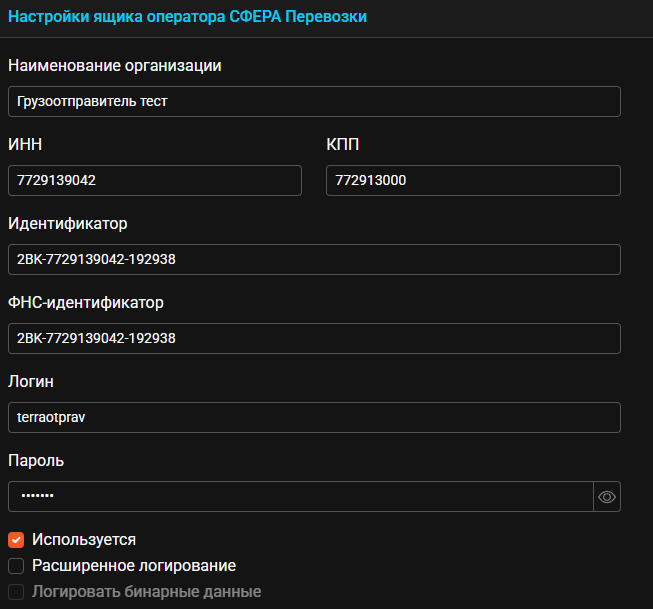Click the ФНС-идентификатор label
The image size is (653, 609).
86,303
